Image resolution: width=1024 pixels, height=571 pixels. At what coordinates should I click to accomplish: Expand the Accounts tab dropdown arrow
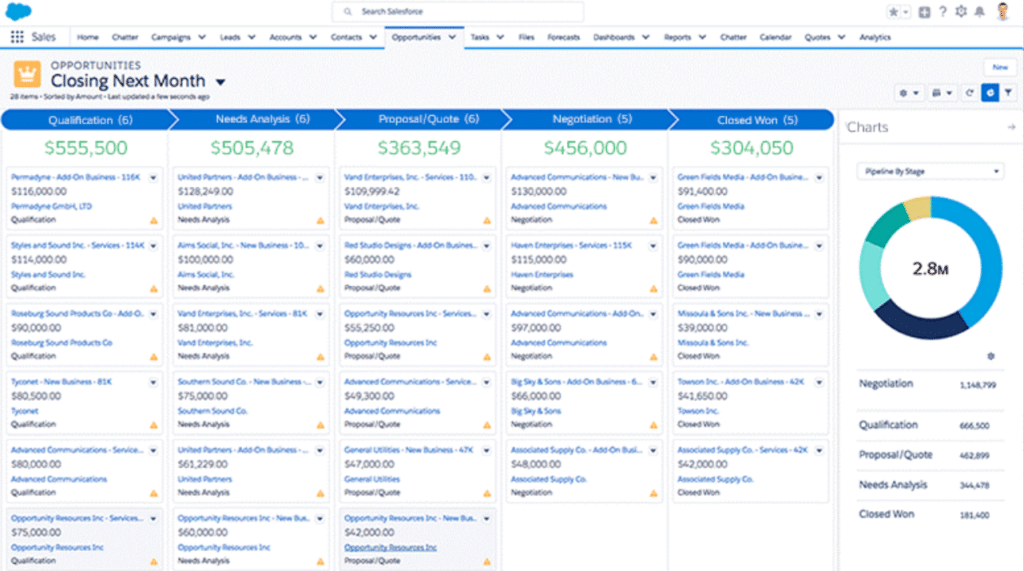[x=313, y=37]
